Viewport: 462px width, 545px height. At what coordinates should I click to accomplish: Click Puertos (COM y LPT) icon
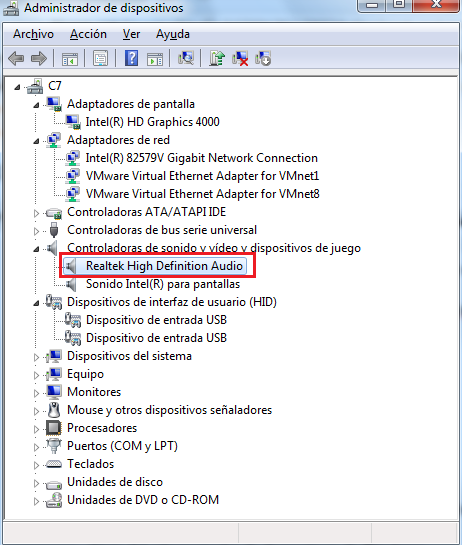click(54, 446)
